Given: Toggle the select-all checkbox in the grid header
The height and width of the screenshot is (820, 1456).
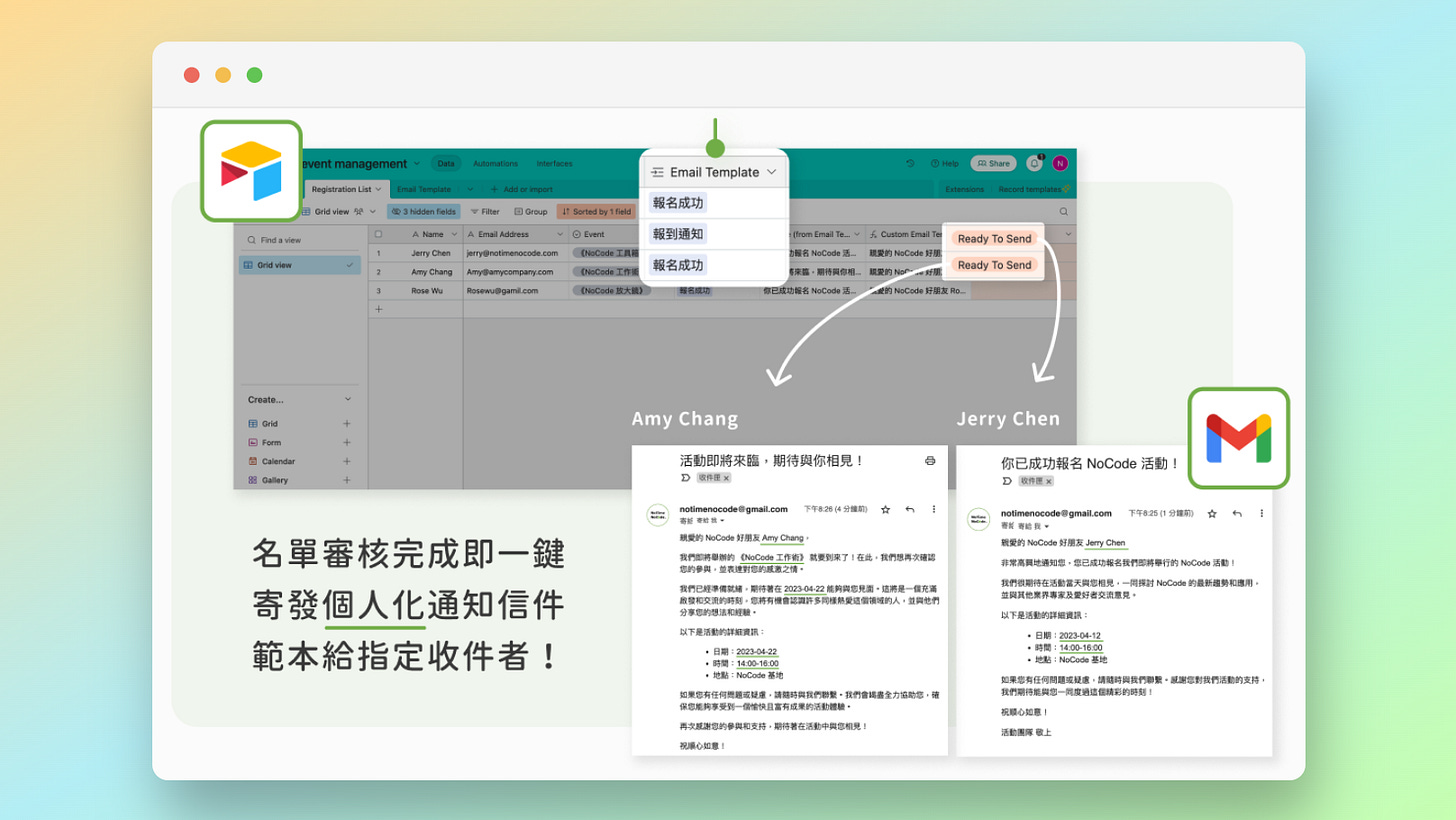Looking at the screenshot, I should pyautogui.click(x=377, y=234).
